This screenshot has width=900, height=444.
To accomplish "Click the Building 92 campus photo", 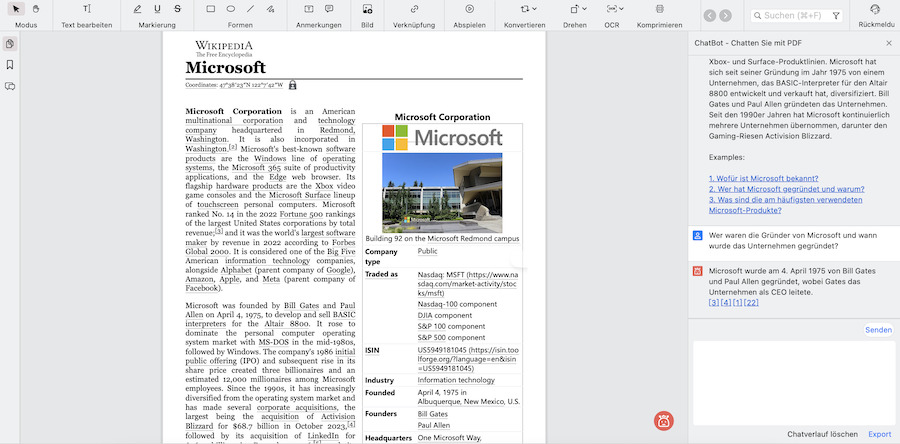I will (x=442, y=192).
